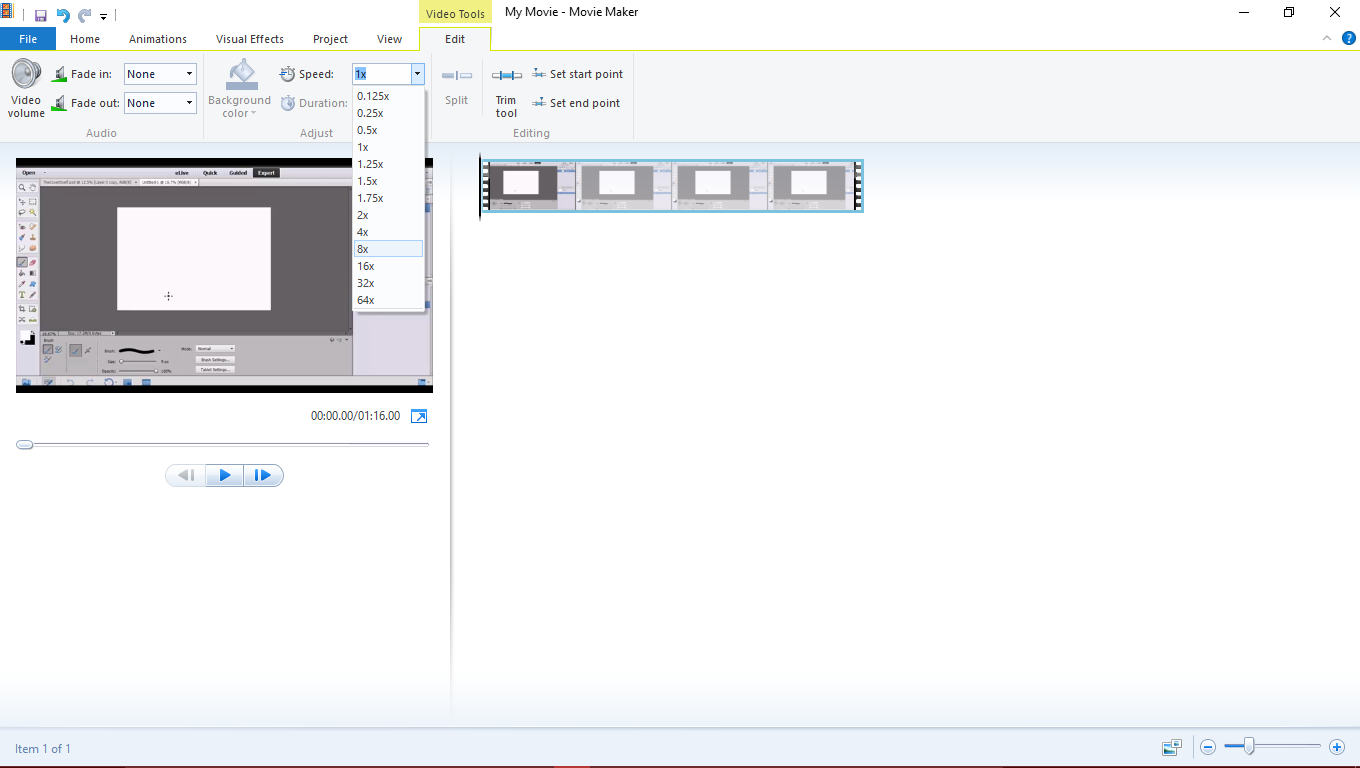1360x768 pixels.
Task: Open Video volume speaker control
Action: pos(26,88)
